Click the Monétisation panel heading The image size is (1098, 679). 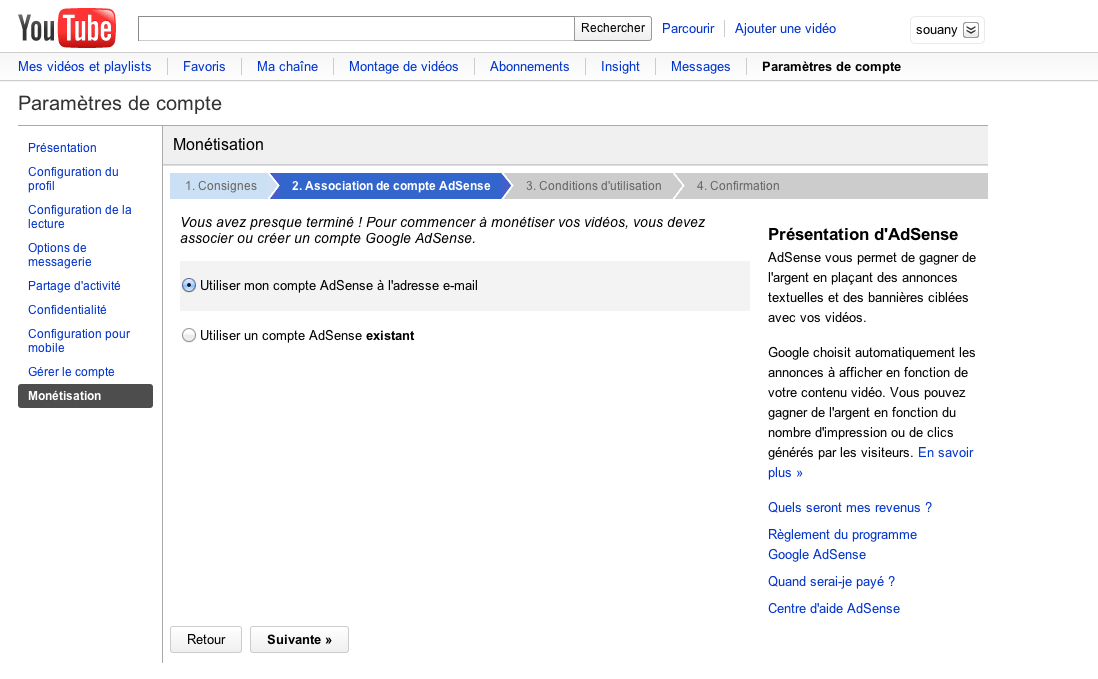tap(218, 144)
